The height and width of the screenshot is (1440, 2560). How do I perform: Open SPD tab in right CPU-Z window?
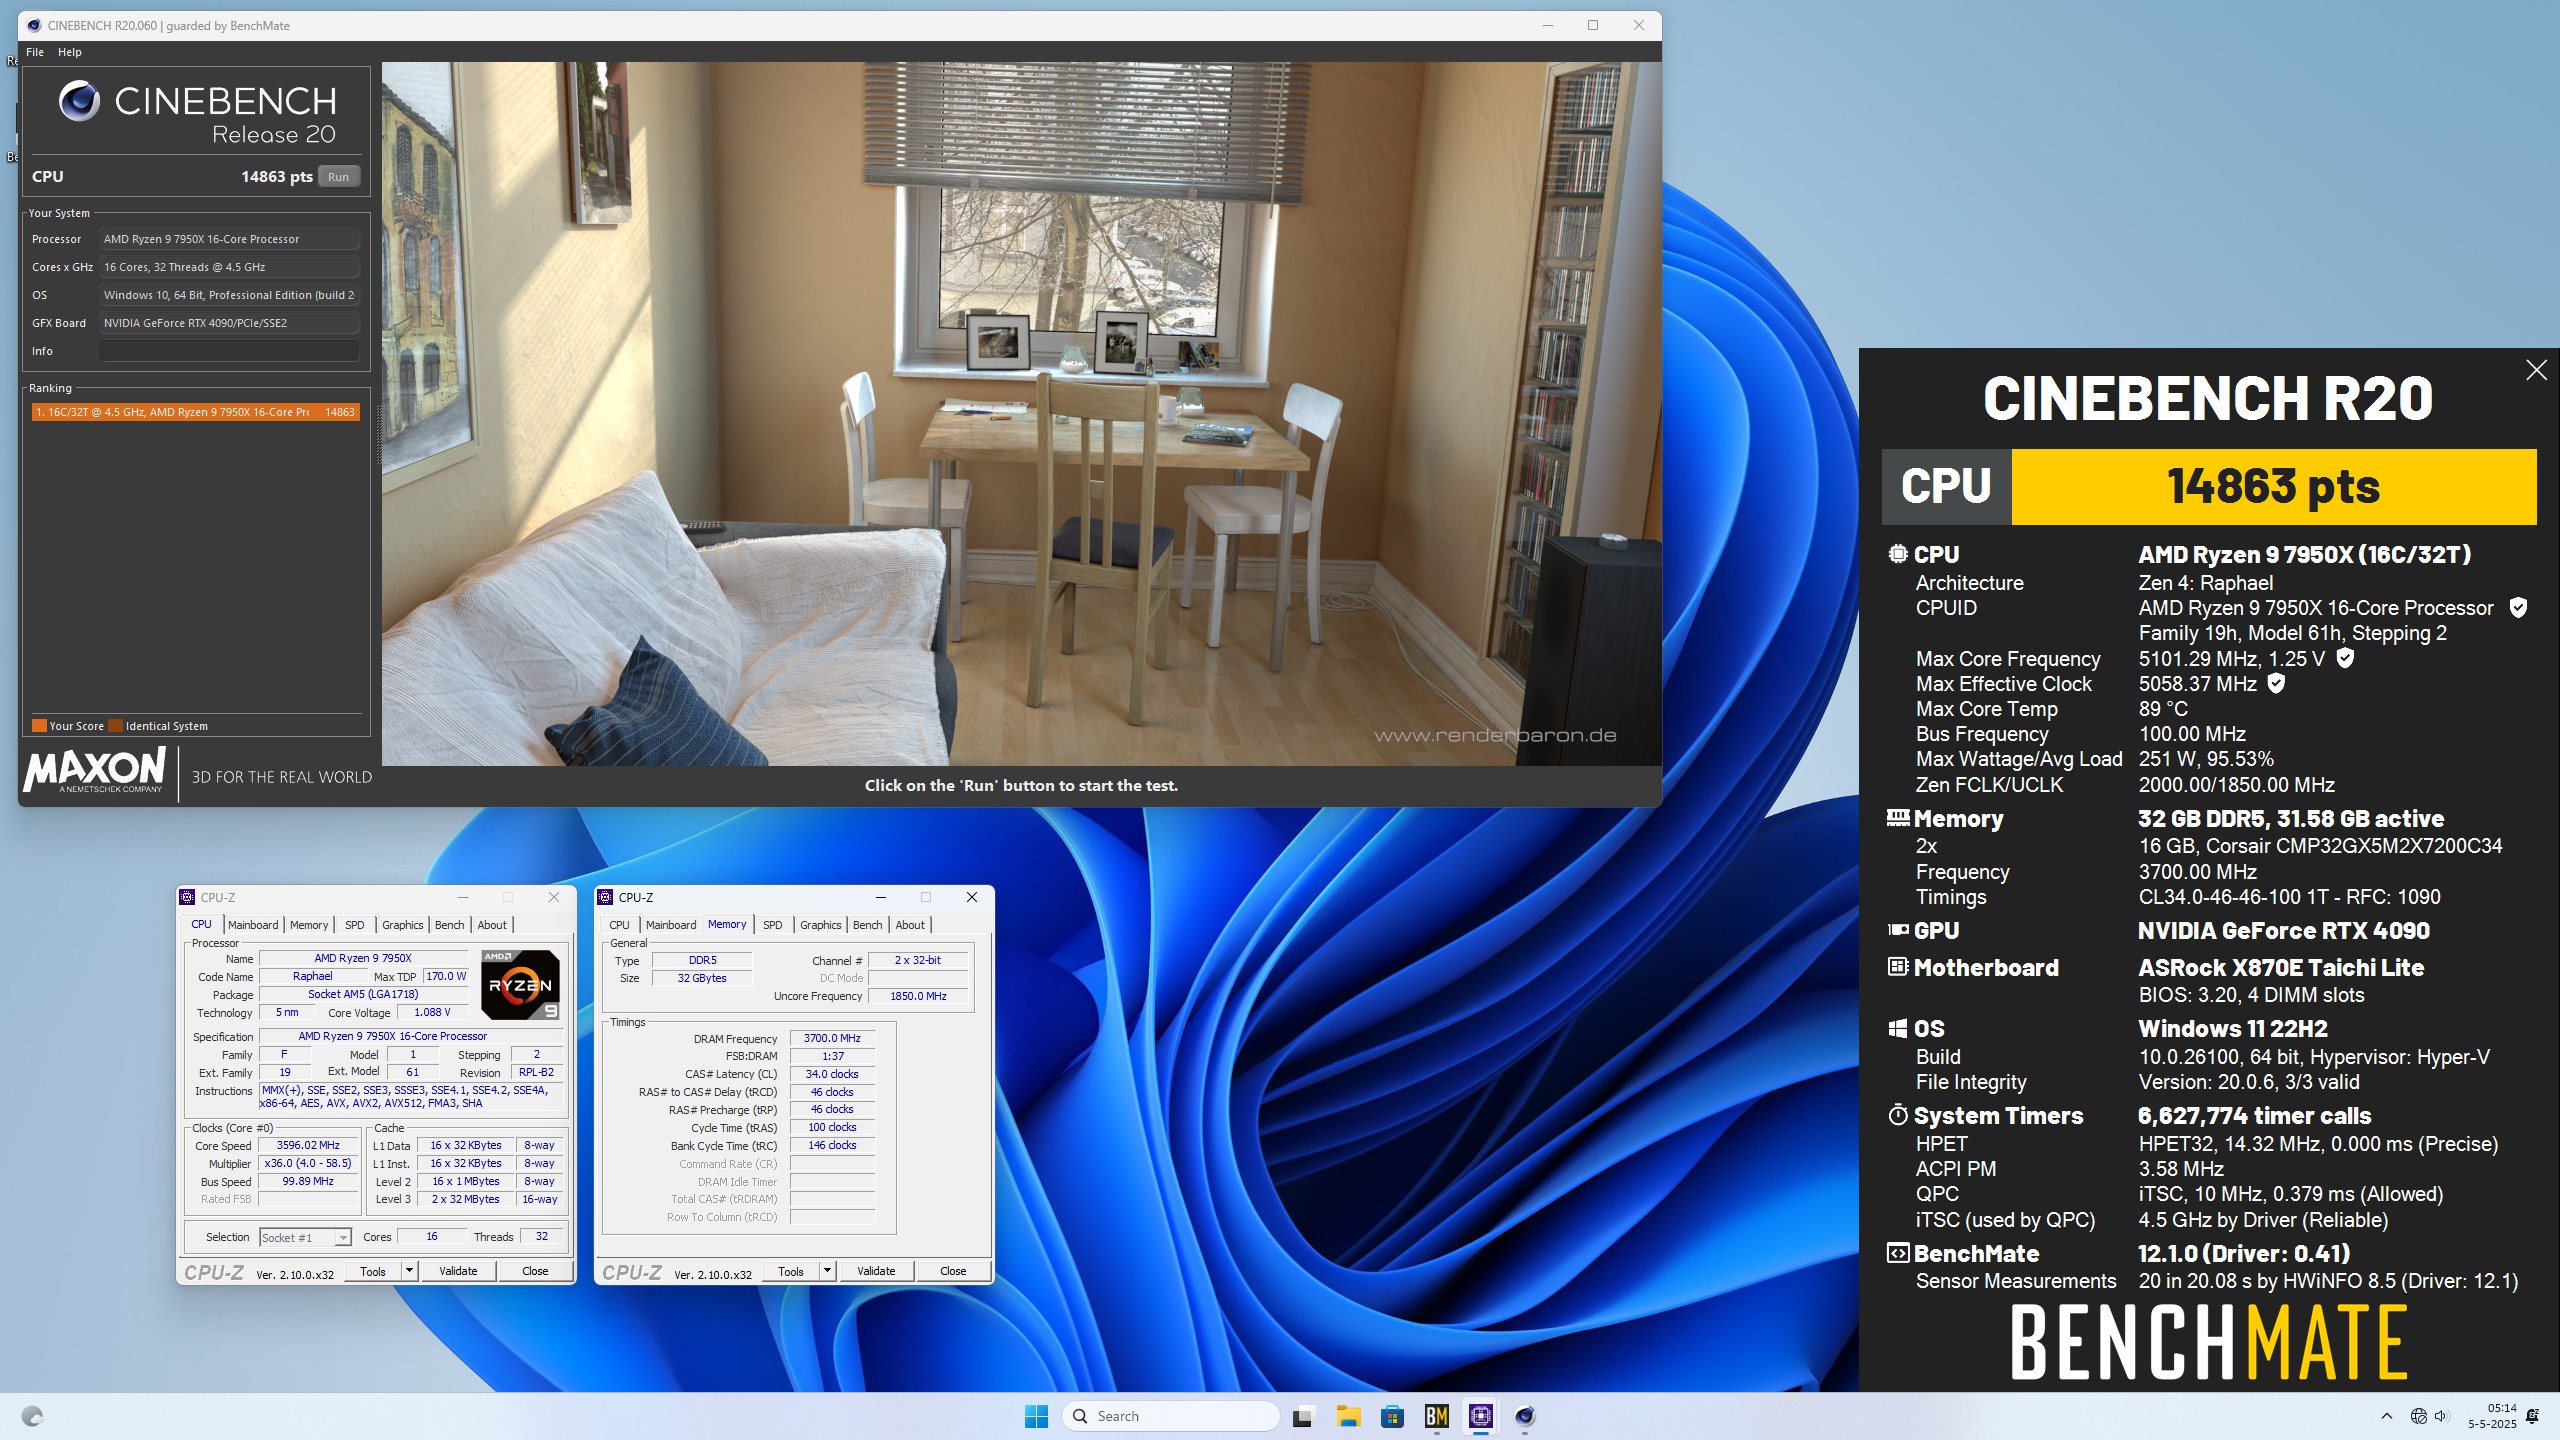pos(773,925)
